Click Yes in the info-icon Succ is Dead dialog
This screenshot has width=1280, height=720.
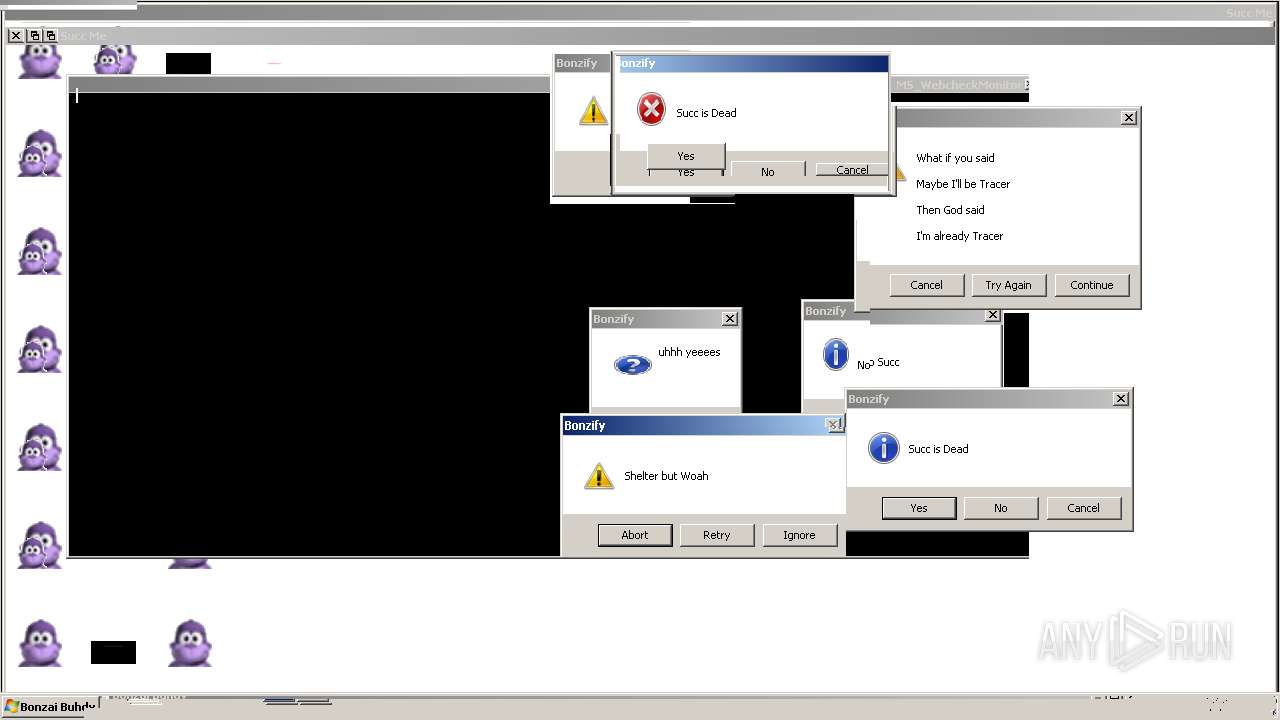[918, 508]
